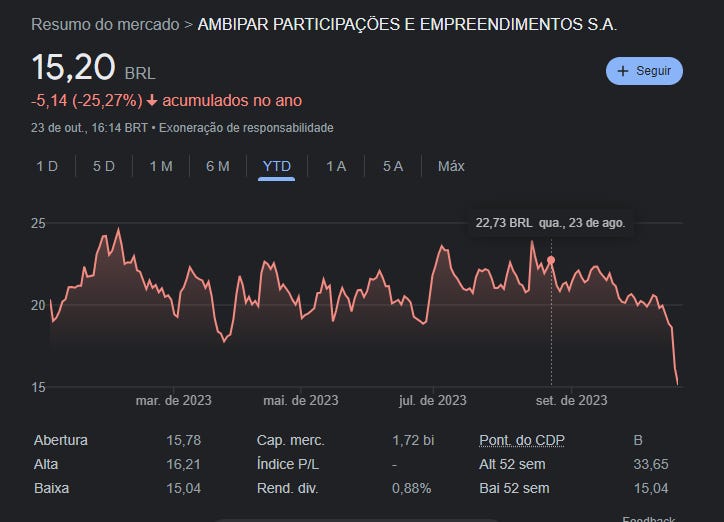Open Resumo do mercado breadcrumb link
Image resolution: width=724 pixels, height=522 pixels.
point(105,24)
